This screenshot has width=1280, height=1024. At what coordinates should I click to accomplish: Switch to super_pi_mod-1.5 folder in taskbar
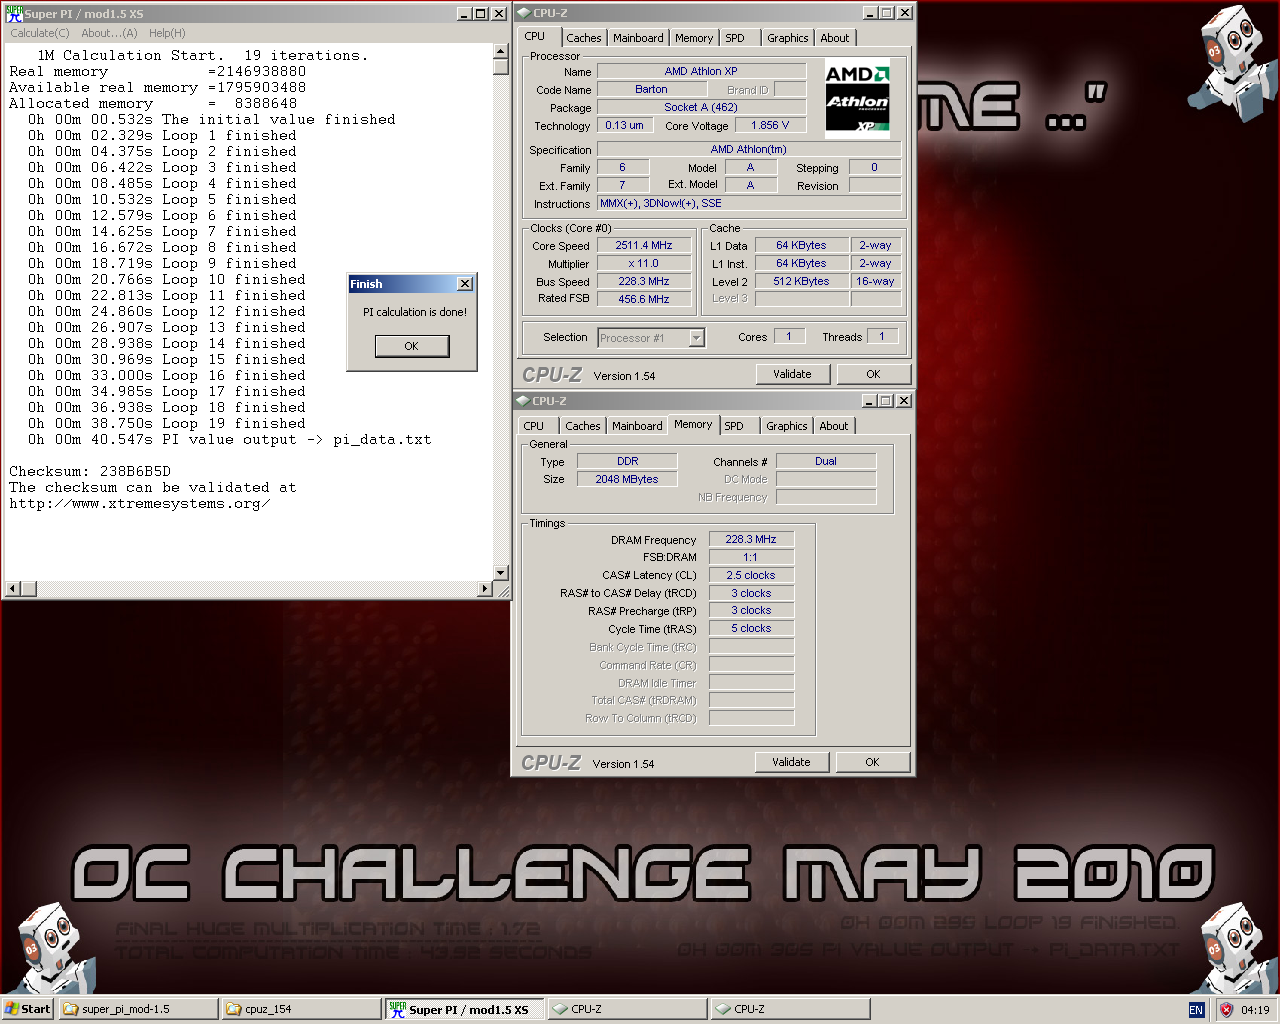coord(138,1009)
